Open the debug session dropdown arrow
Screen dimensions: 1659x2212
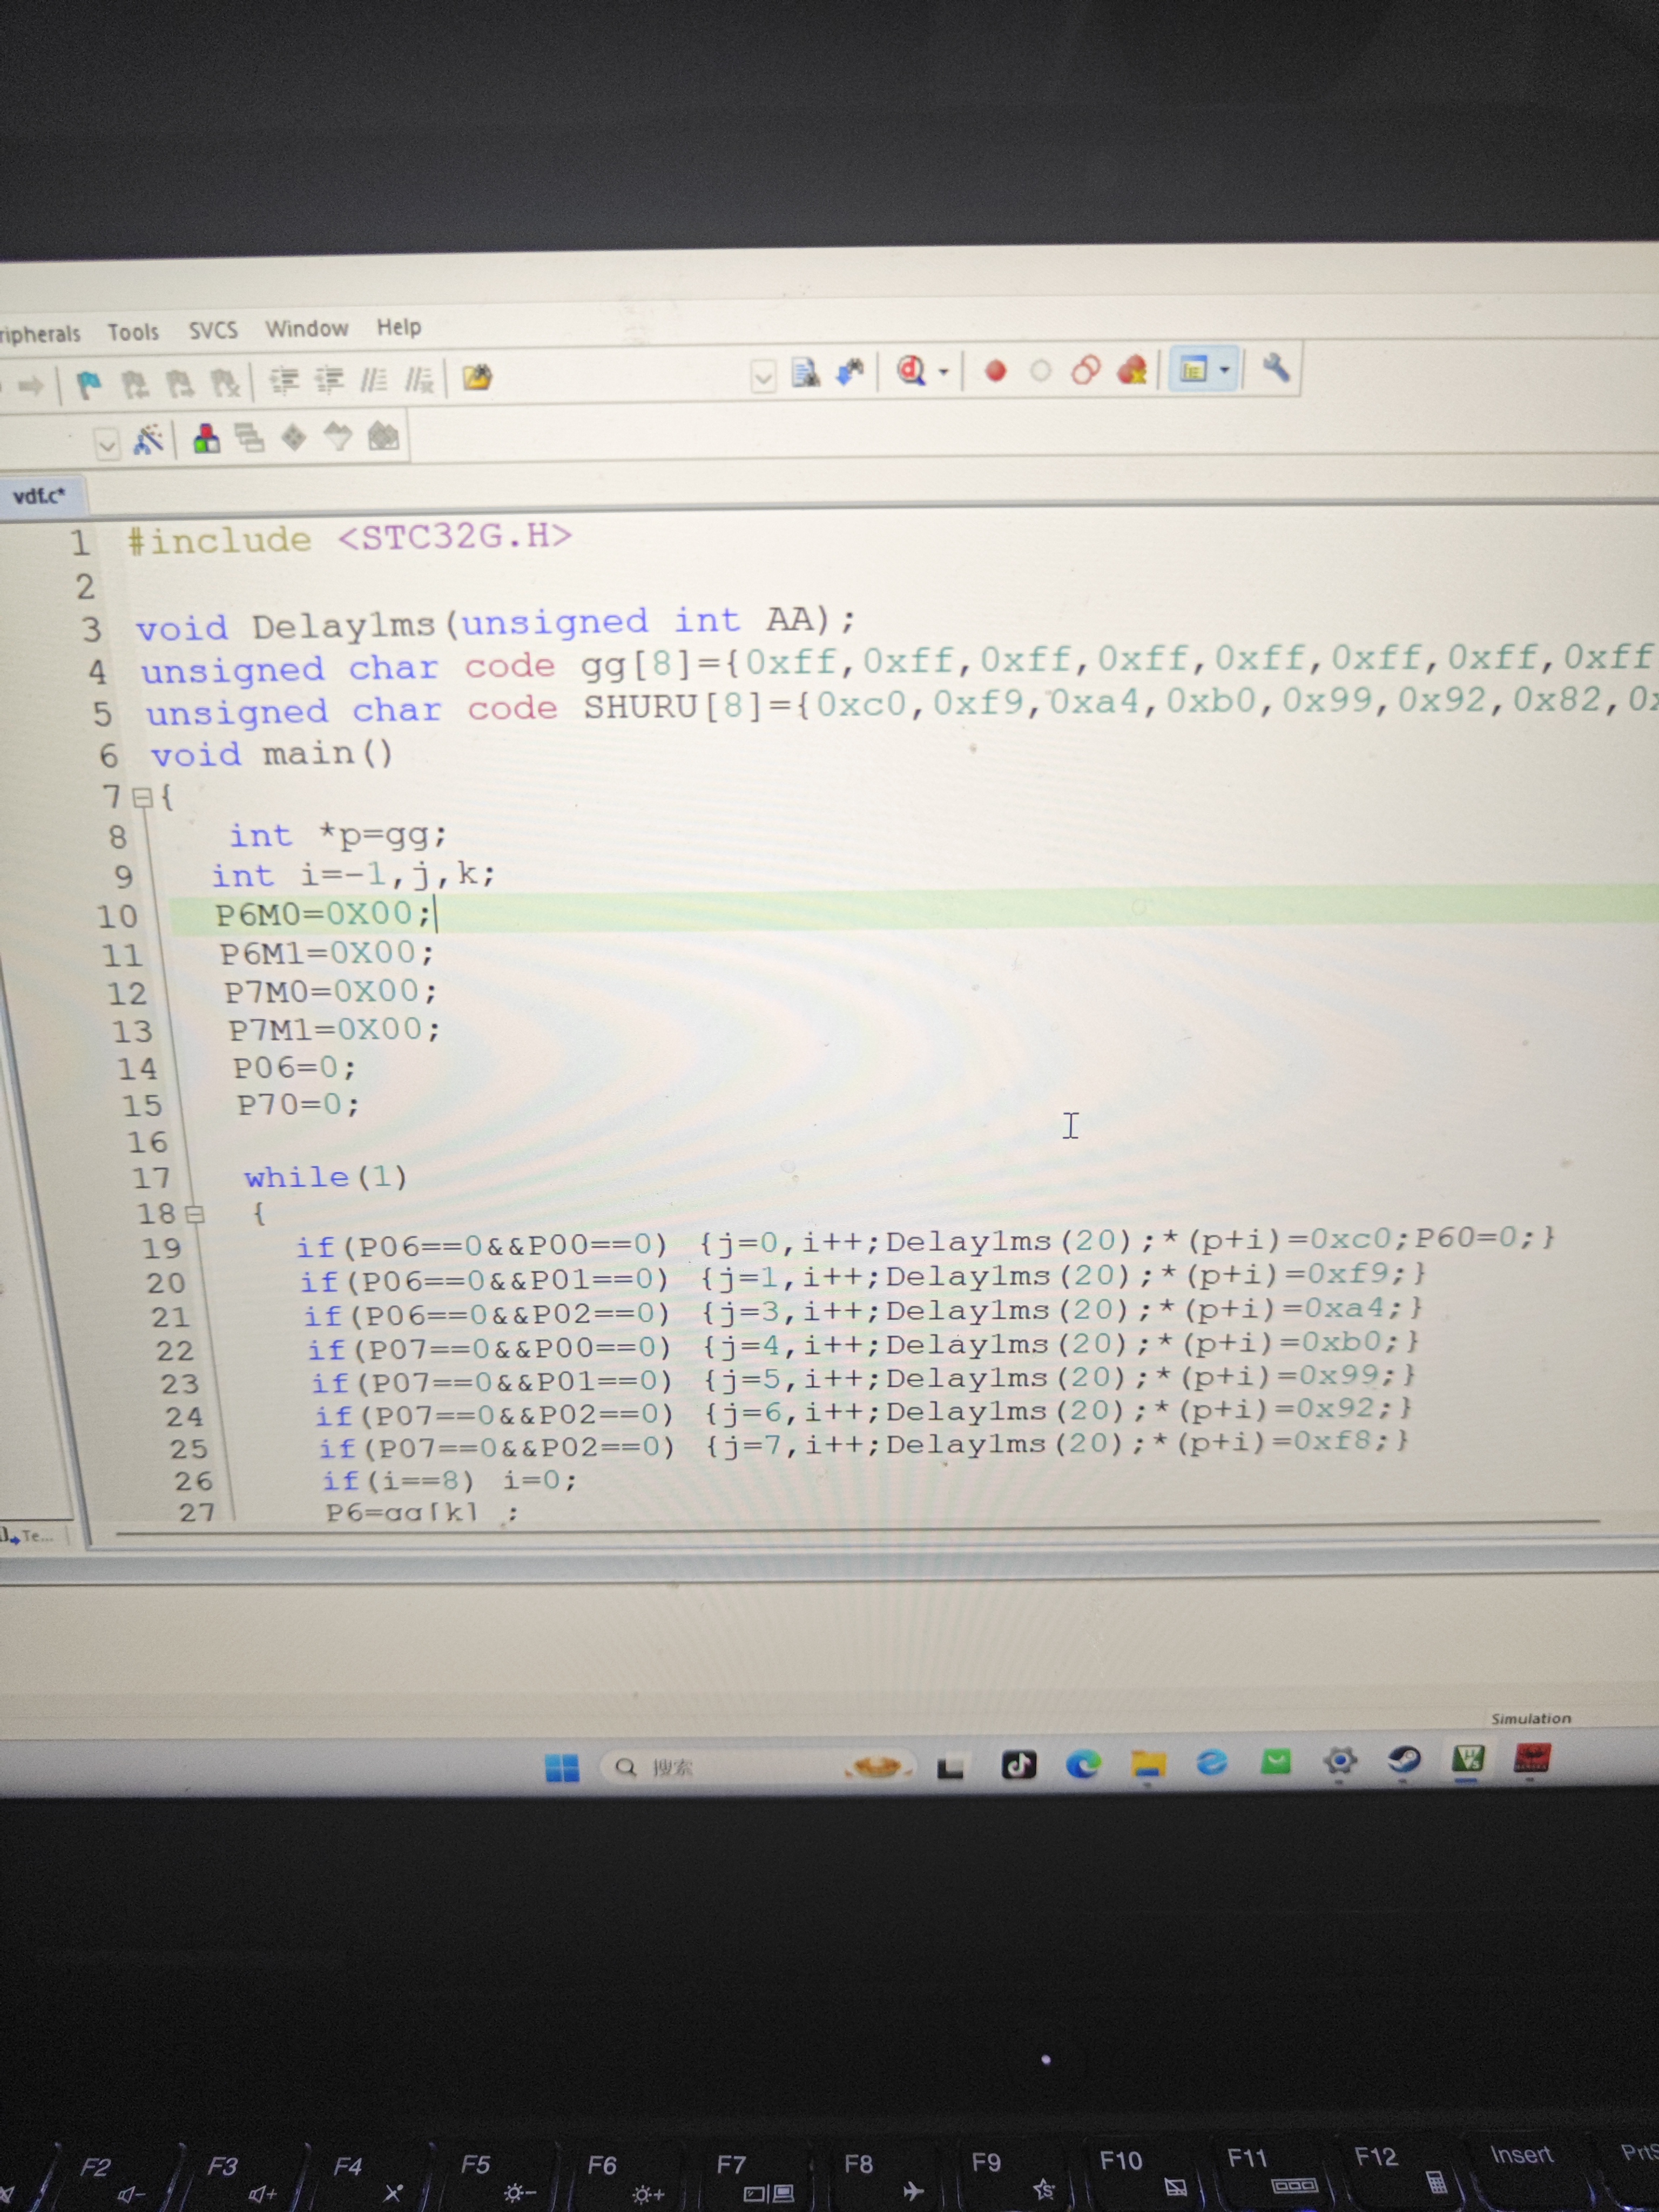click(x=943, y=372)
